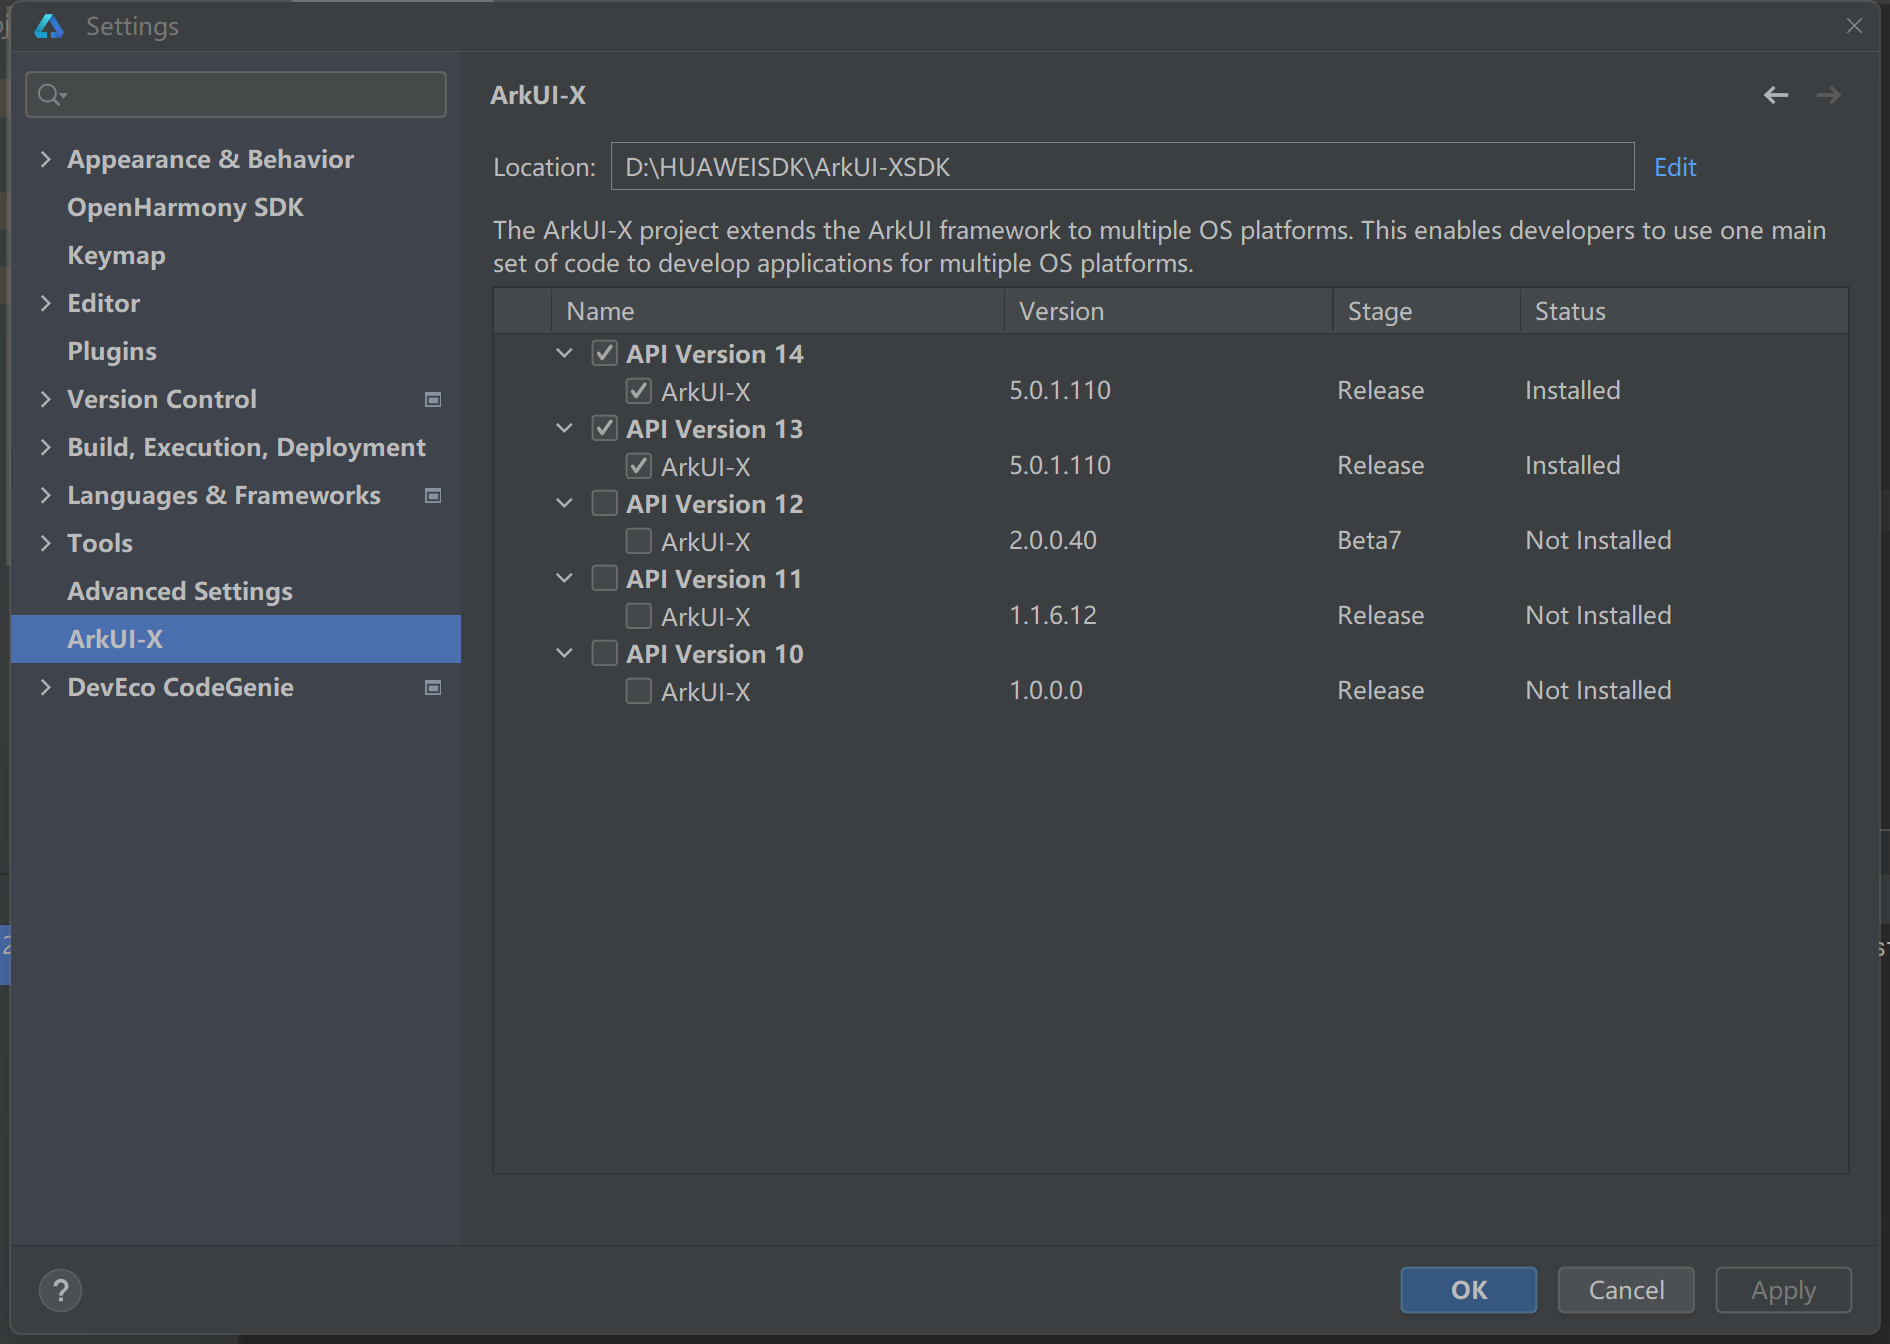Expand Build, Execution, Deployment section
This screenshot has width=1890, height=1344.
pyautogui.click(x=45, y=447)
